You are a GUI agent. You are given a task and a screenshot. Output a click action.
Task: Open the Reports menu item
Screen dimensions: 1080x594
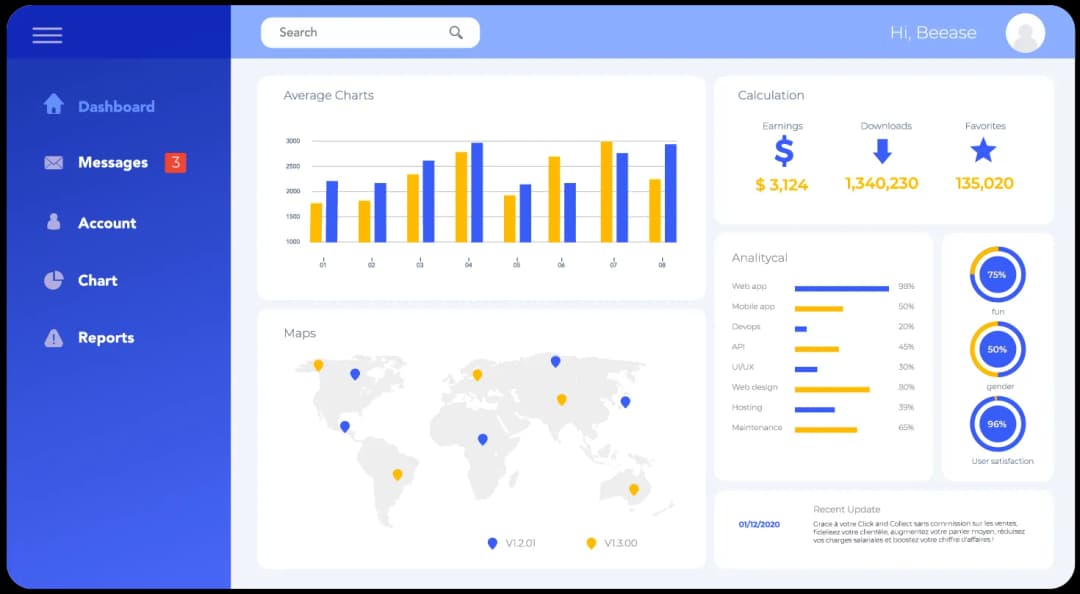click(x=106, y=338)
